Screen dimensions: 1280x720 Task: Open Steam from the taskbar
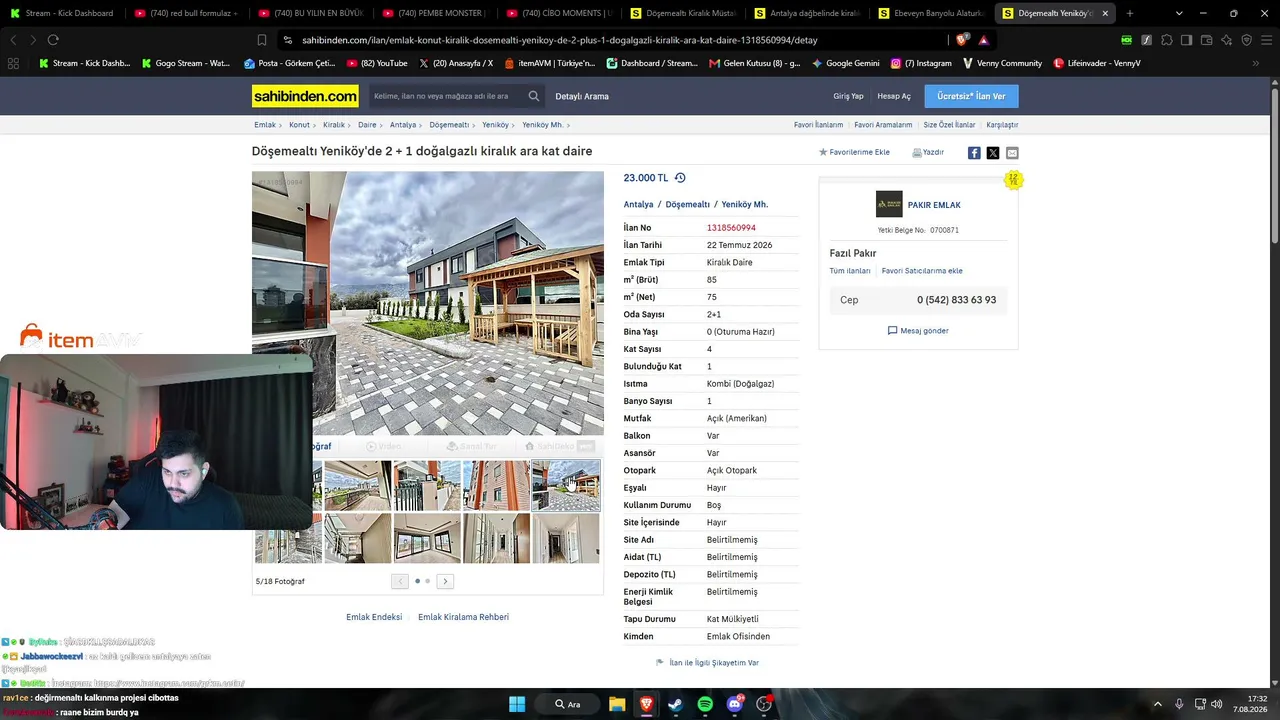(x=675, y=704)
